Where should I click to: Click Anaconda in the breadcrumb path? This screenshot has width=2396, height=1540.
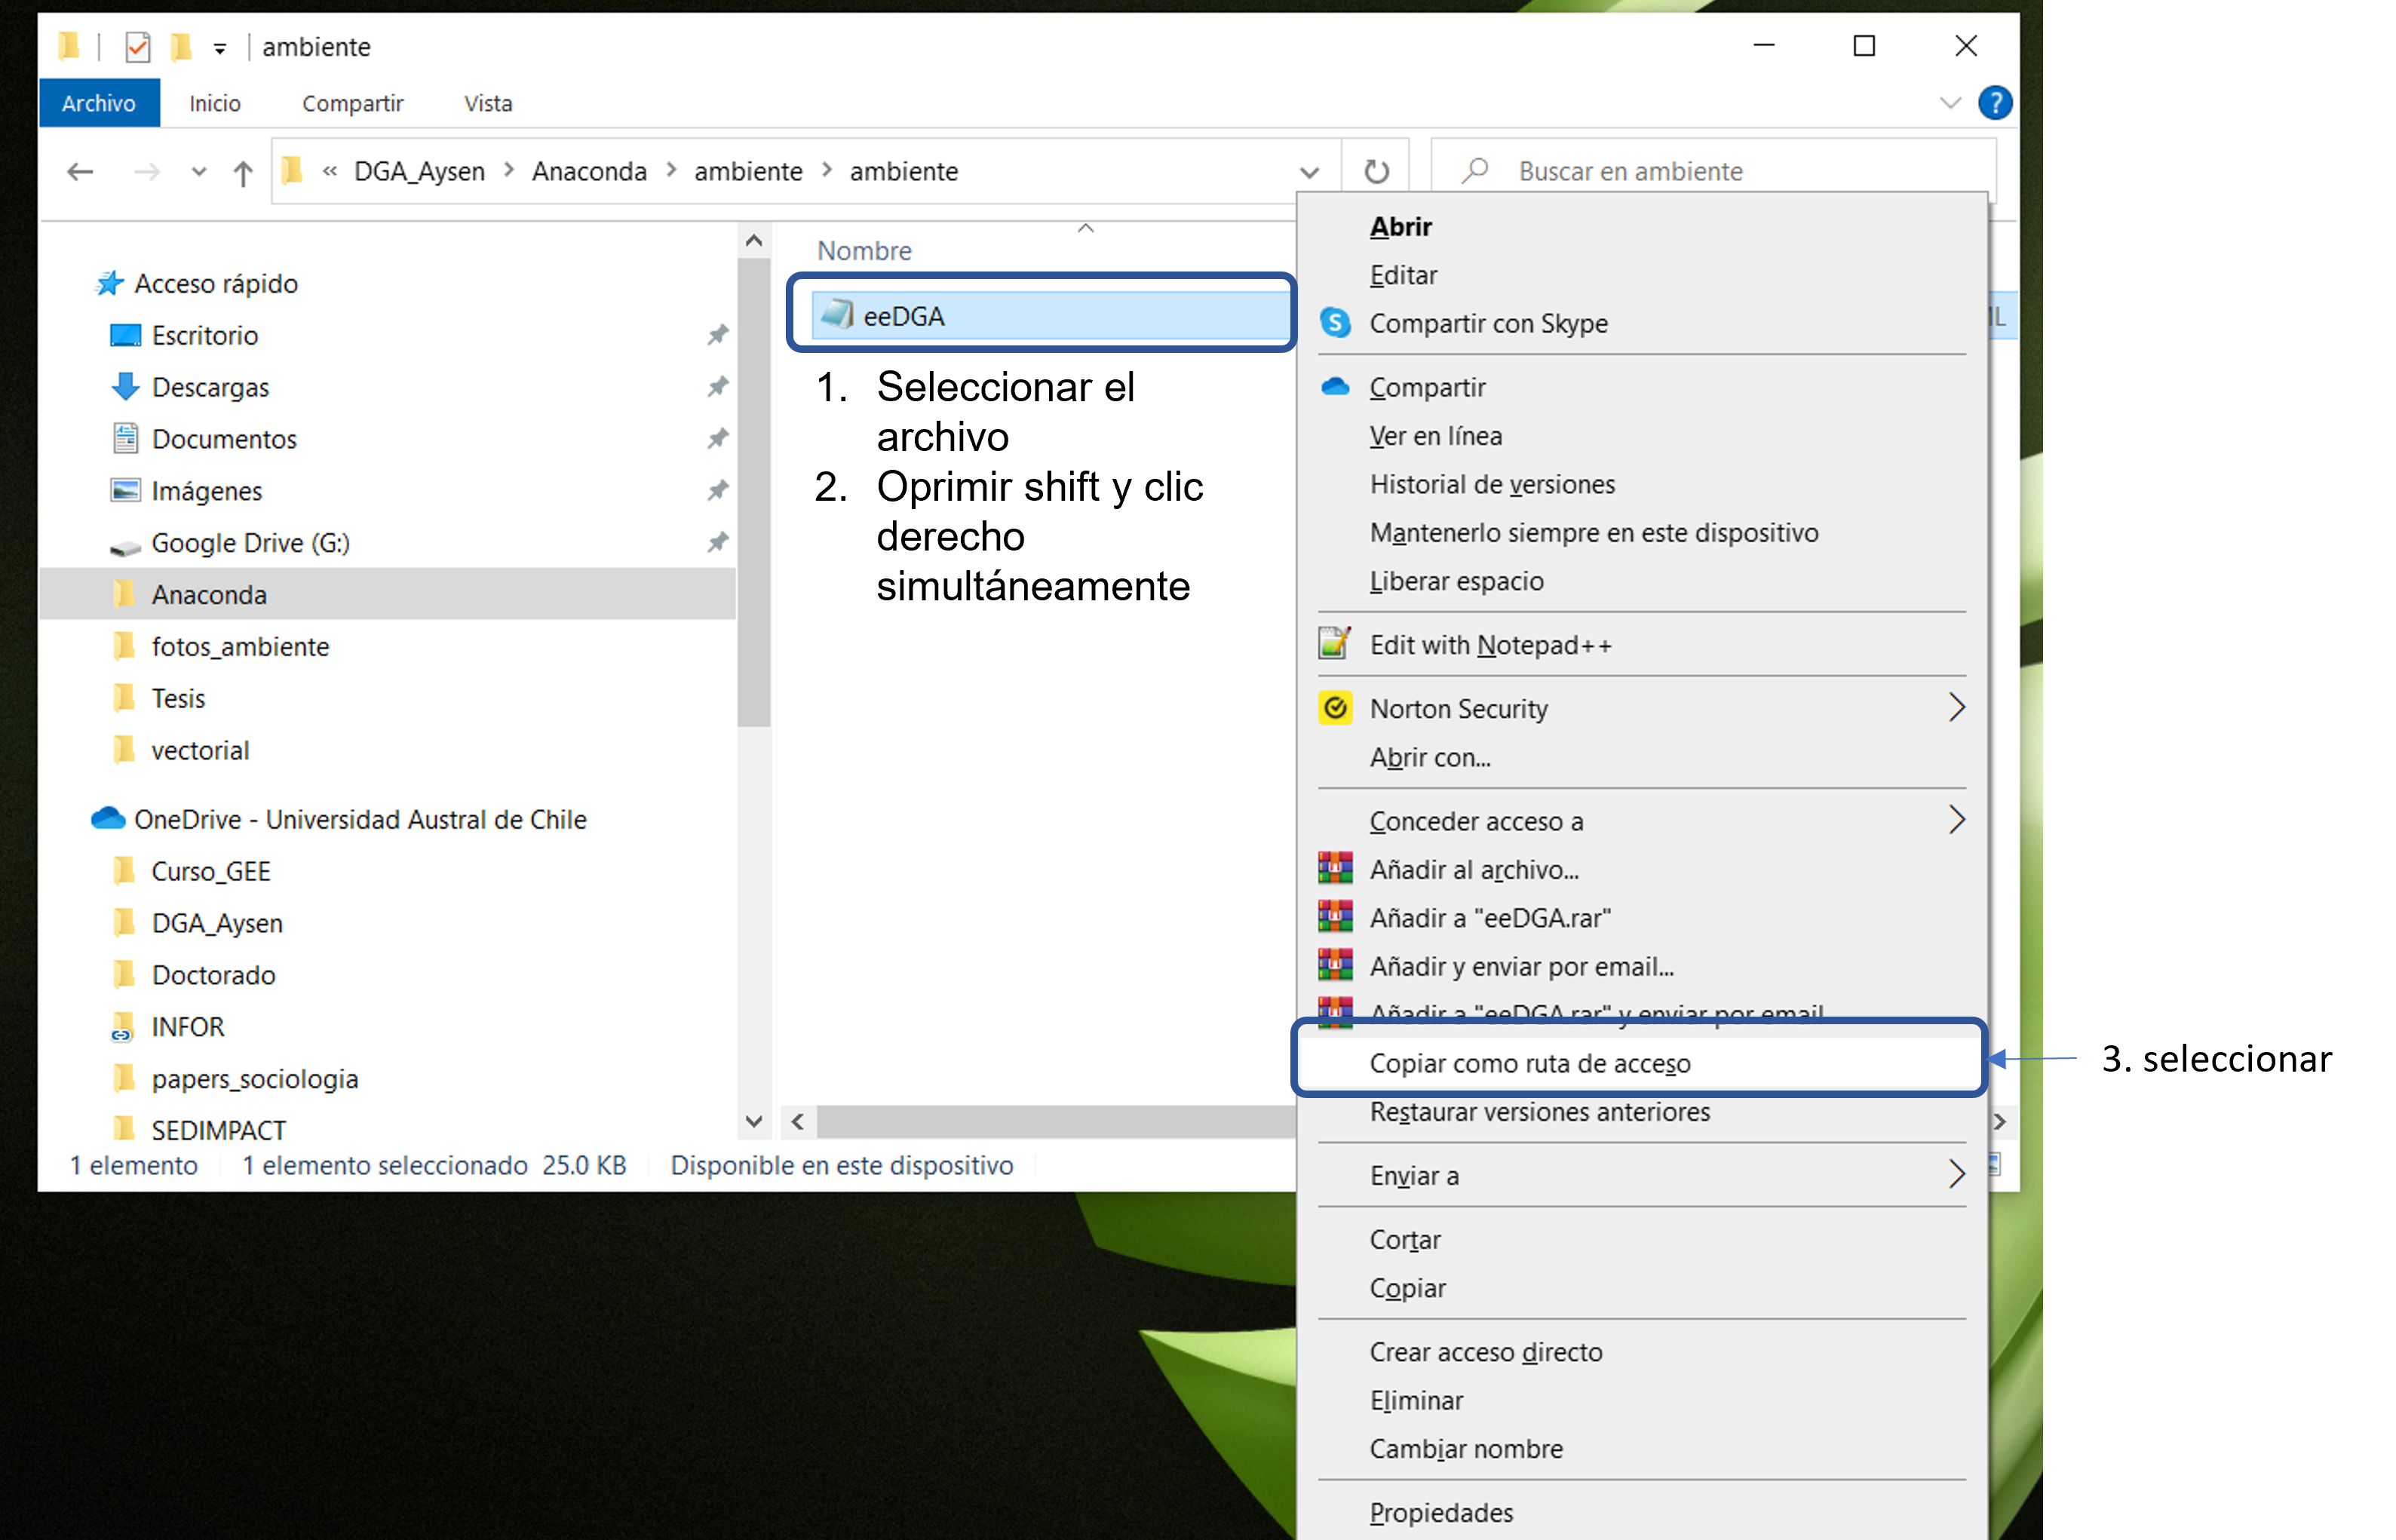[x=589, y=172]
